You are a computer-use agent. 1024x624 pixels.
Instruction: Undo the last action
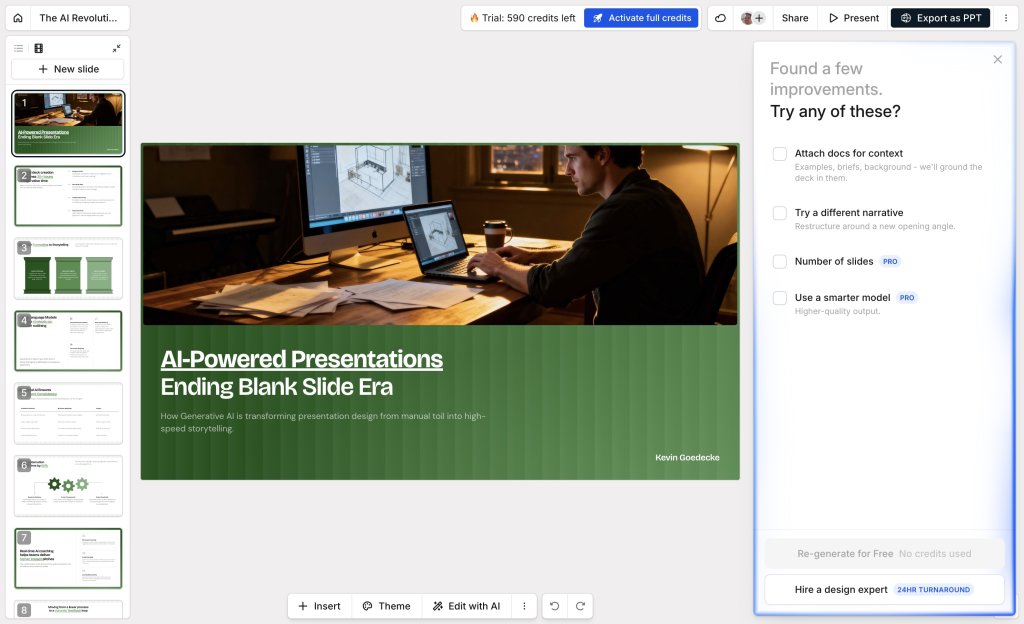point(554,606)
